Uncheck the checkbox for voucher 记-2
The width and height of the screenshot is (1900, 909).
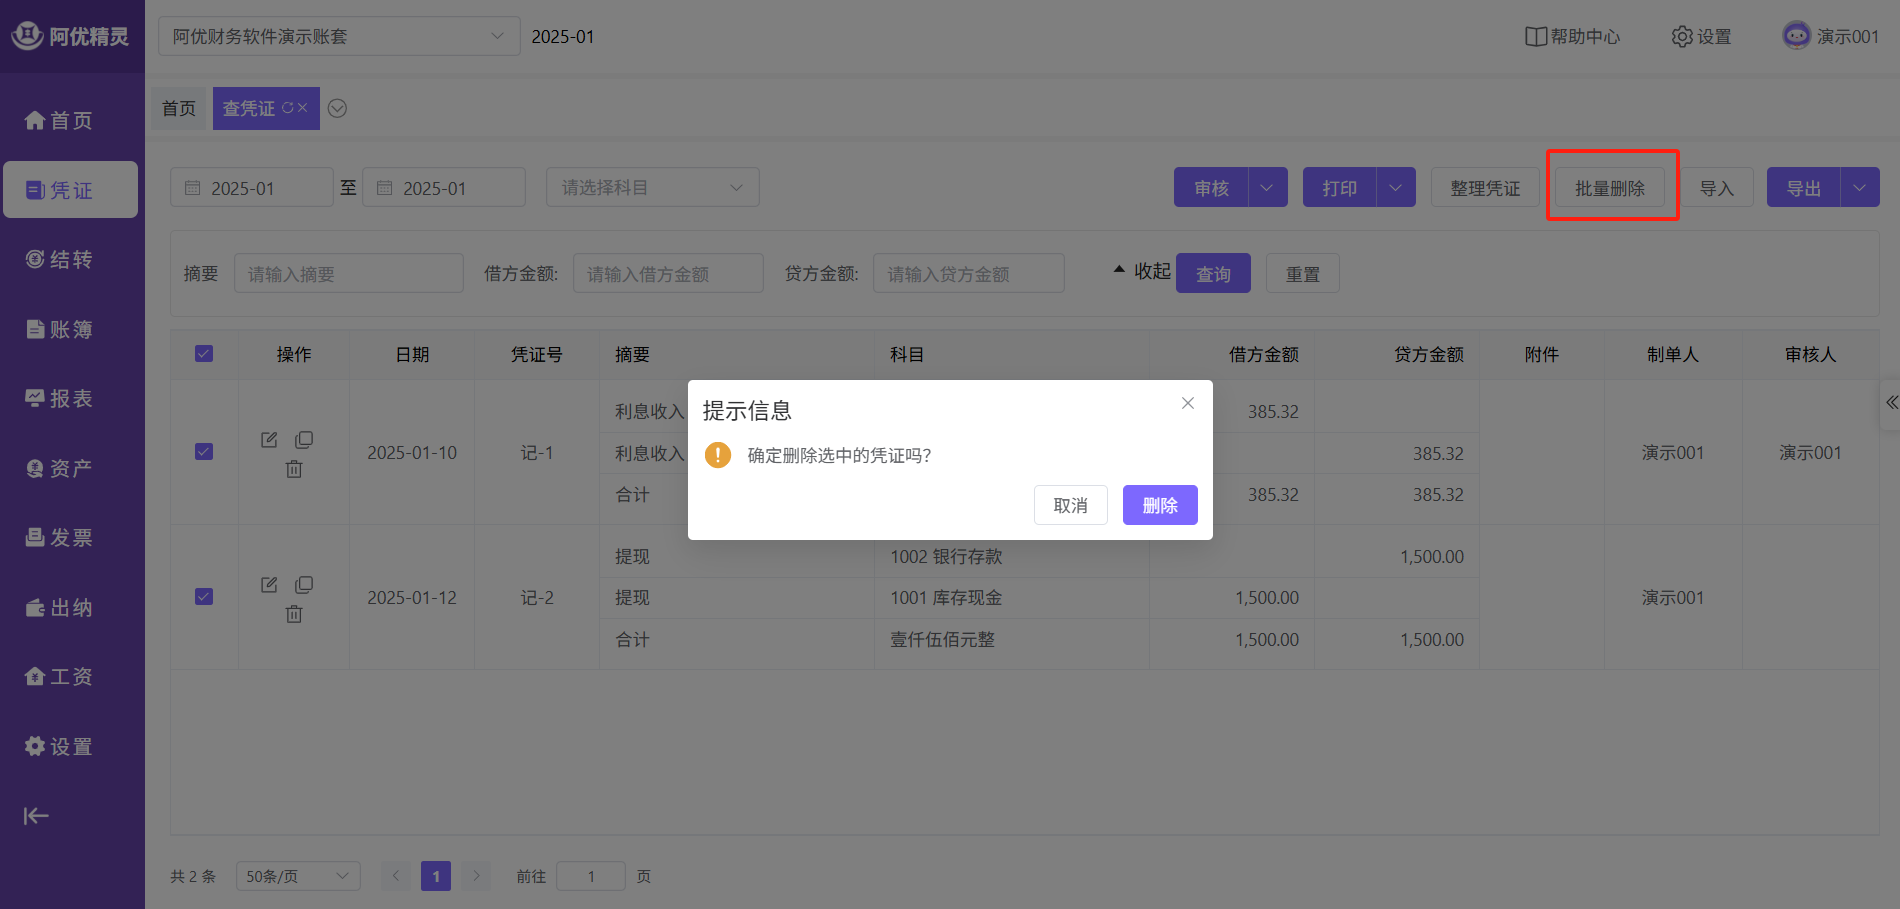[x=204, y=597]
